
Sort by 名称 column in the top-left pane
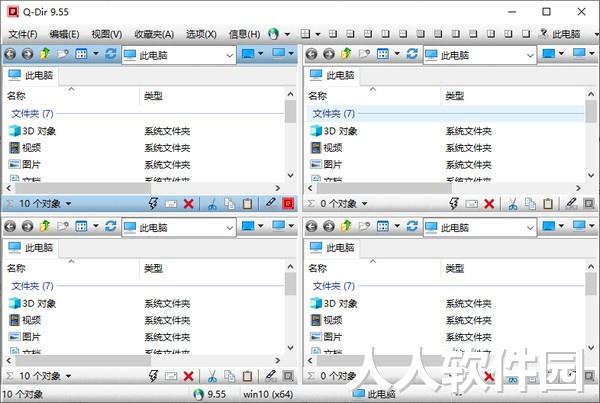[71, 96]
